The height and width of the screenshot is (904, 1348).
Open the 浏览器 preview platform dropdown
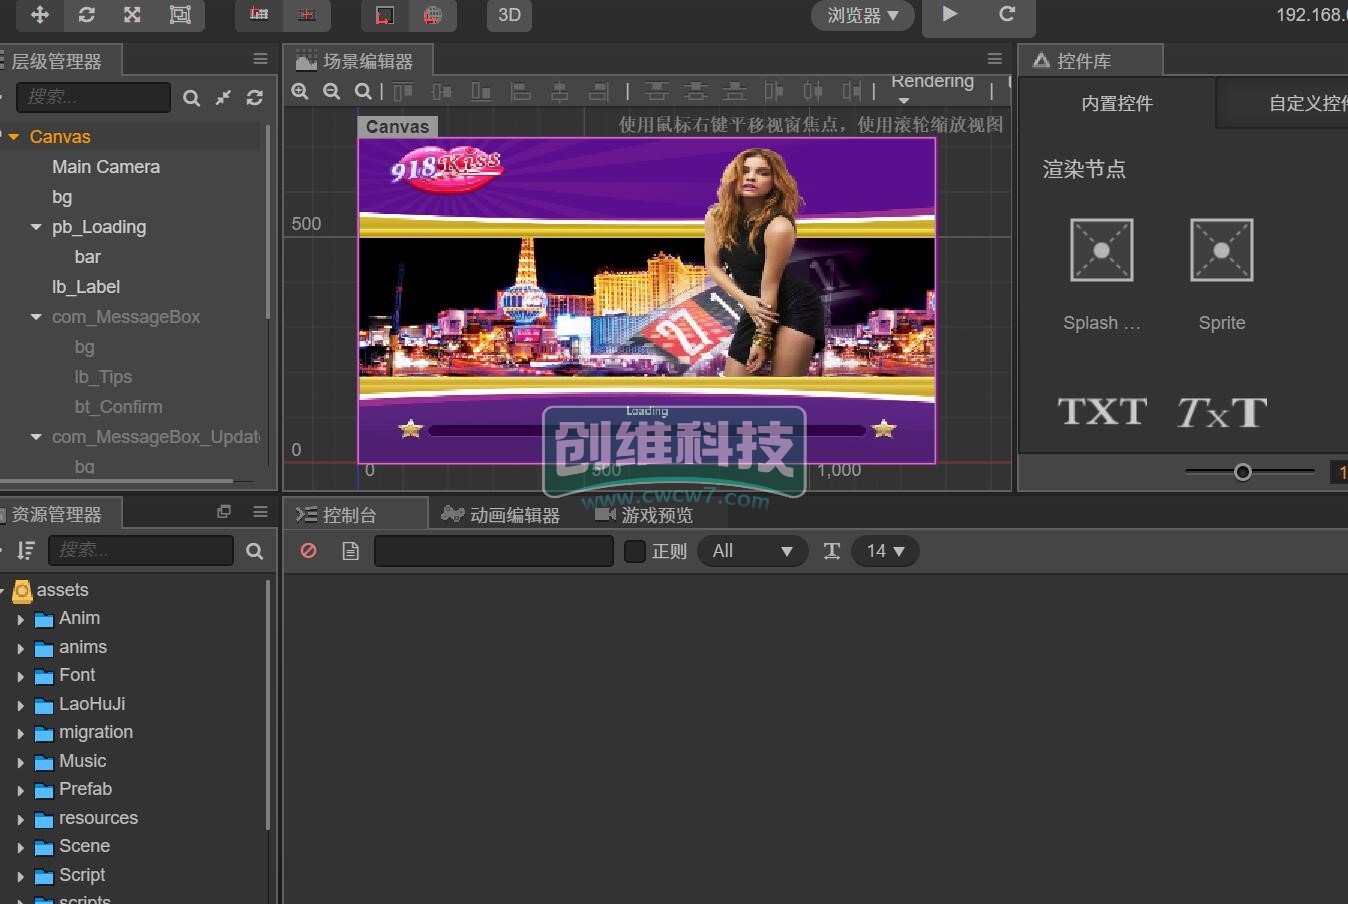click(863, 15)
